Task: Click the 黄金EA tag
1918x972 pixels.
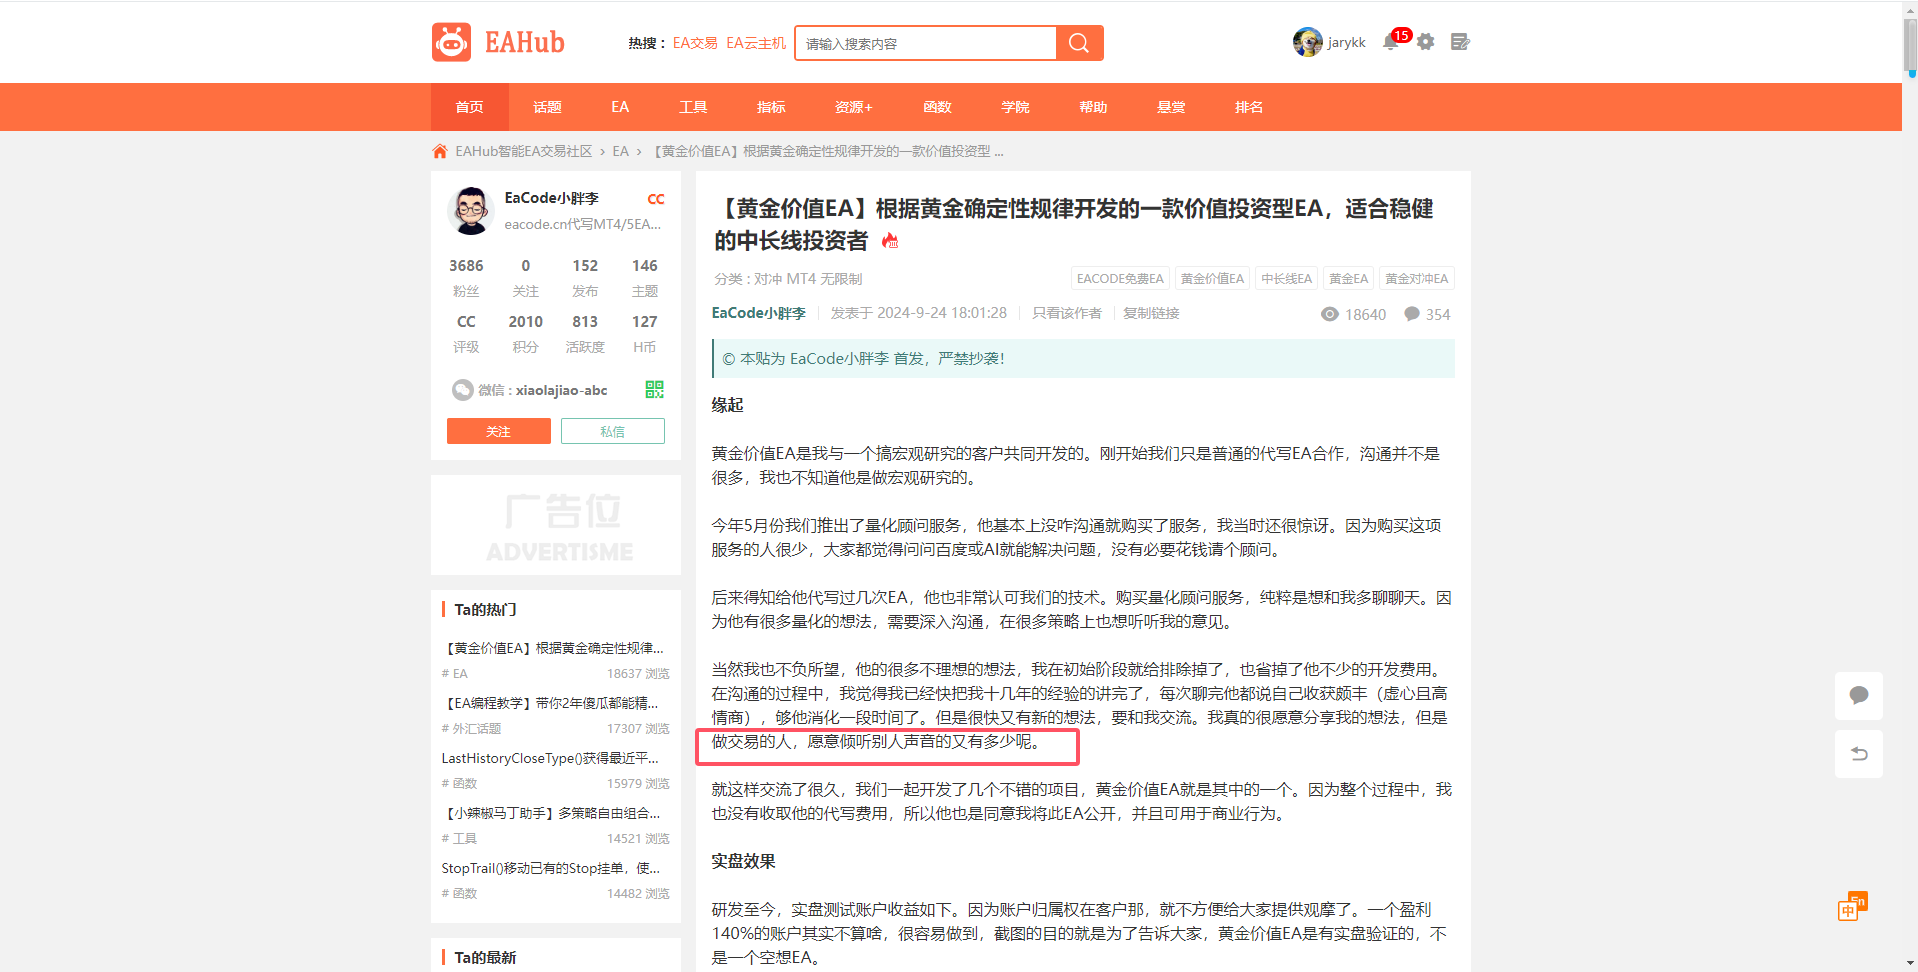Action: [x=1349, y=279]
